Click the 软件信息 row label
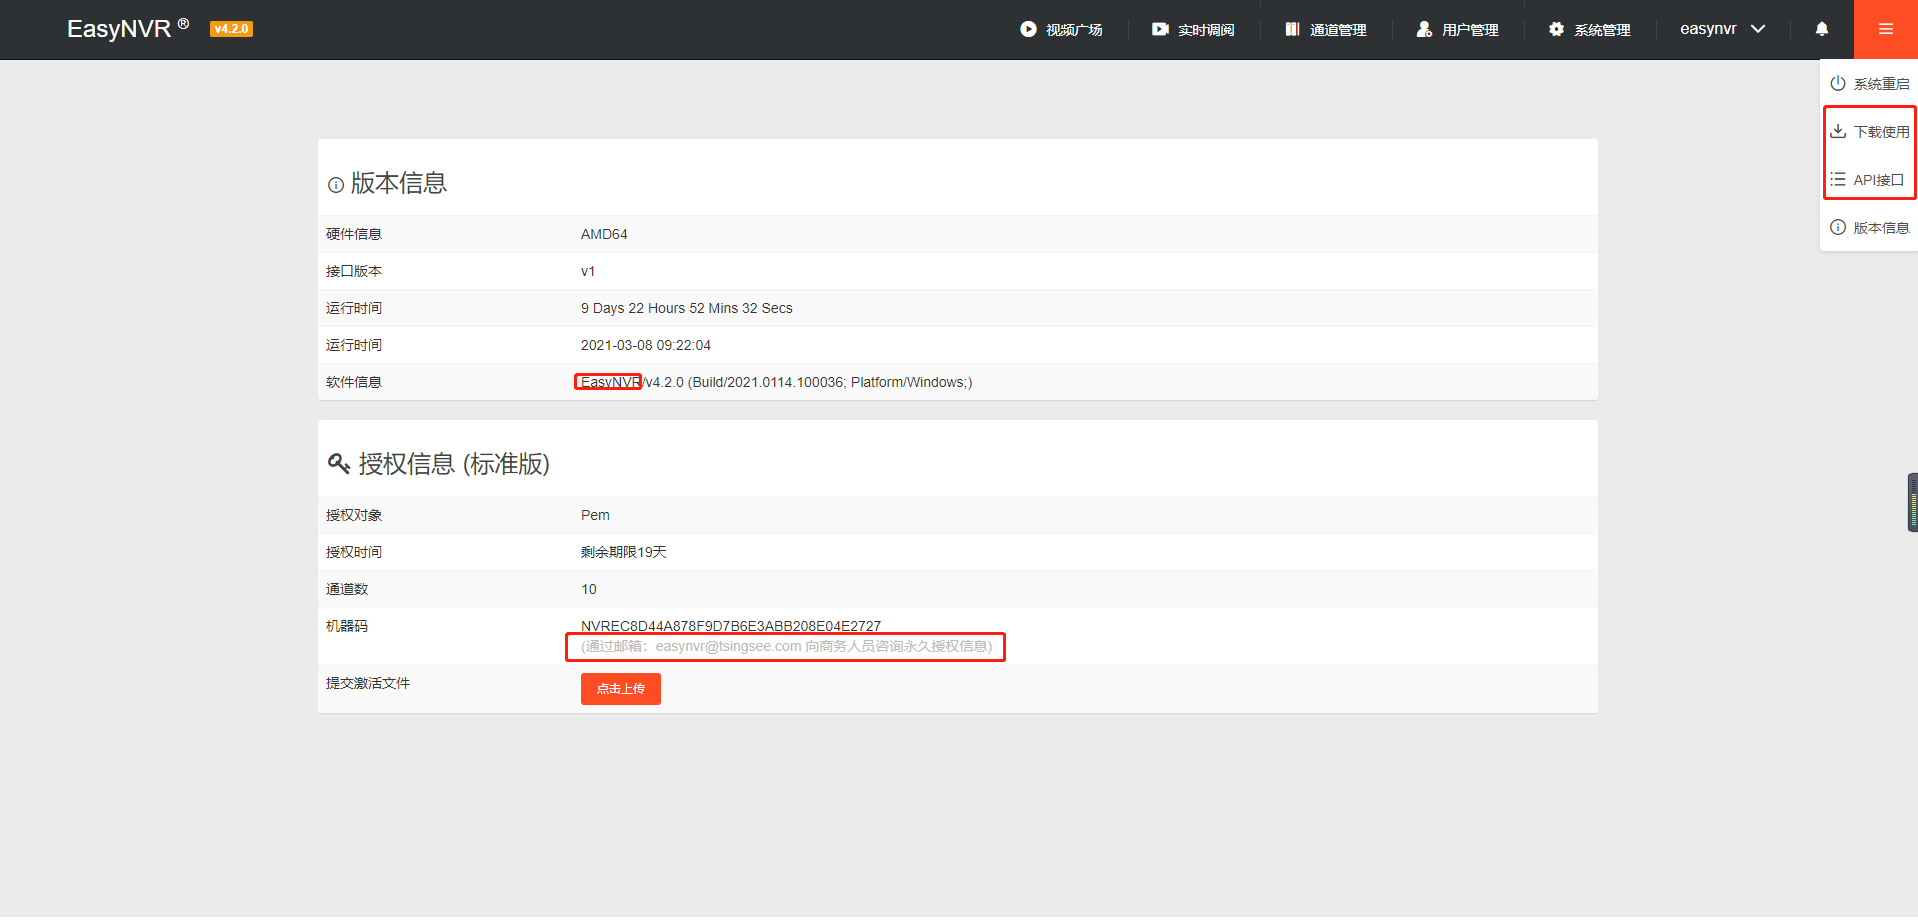 tap(354, 382)
